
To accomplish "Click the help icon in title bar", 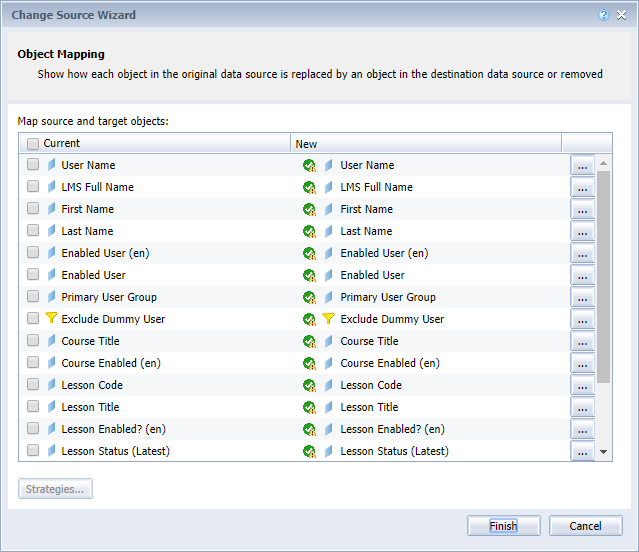I will click(603, 15).
